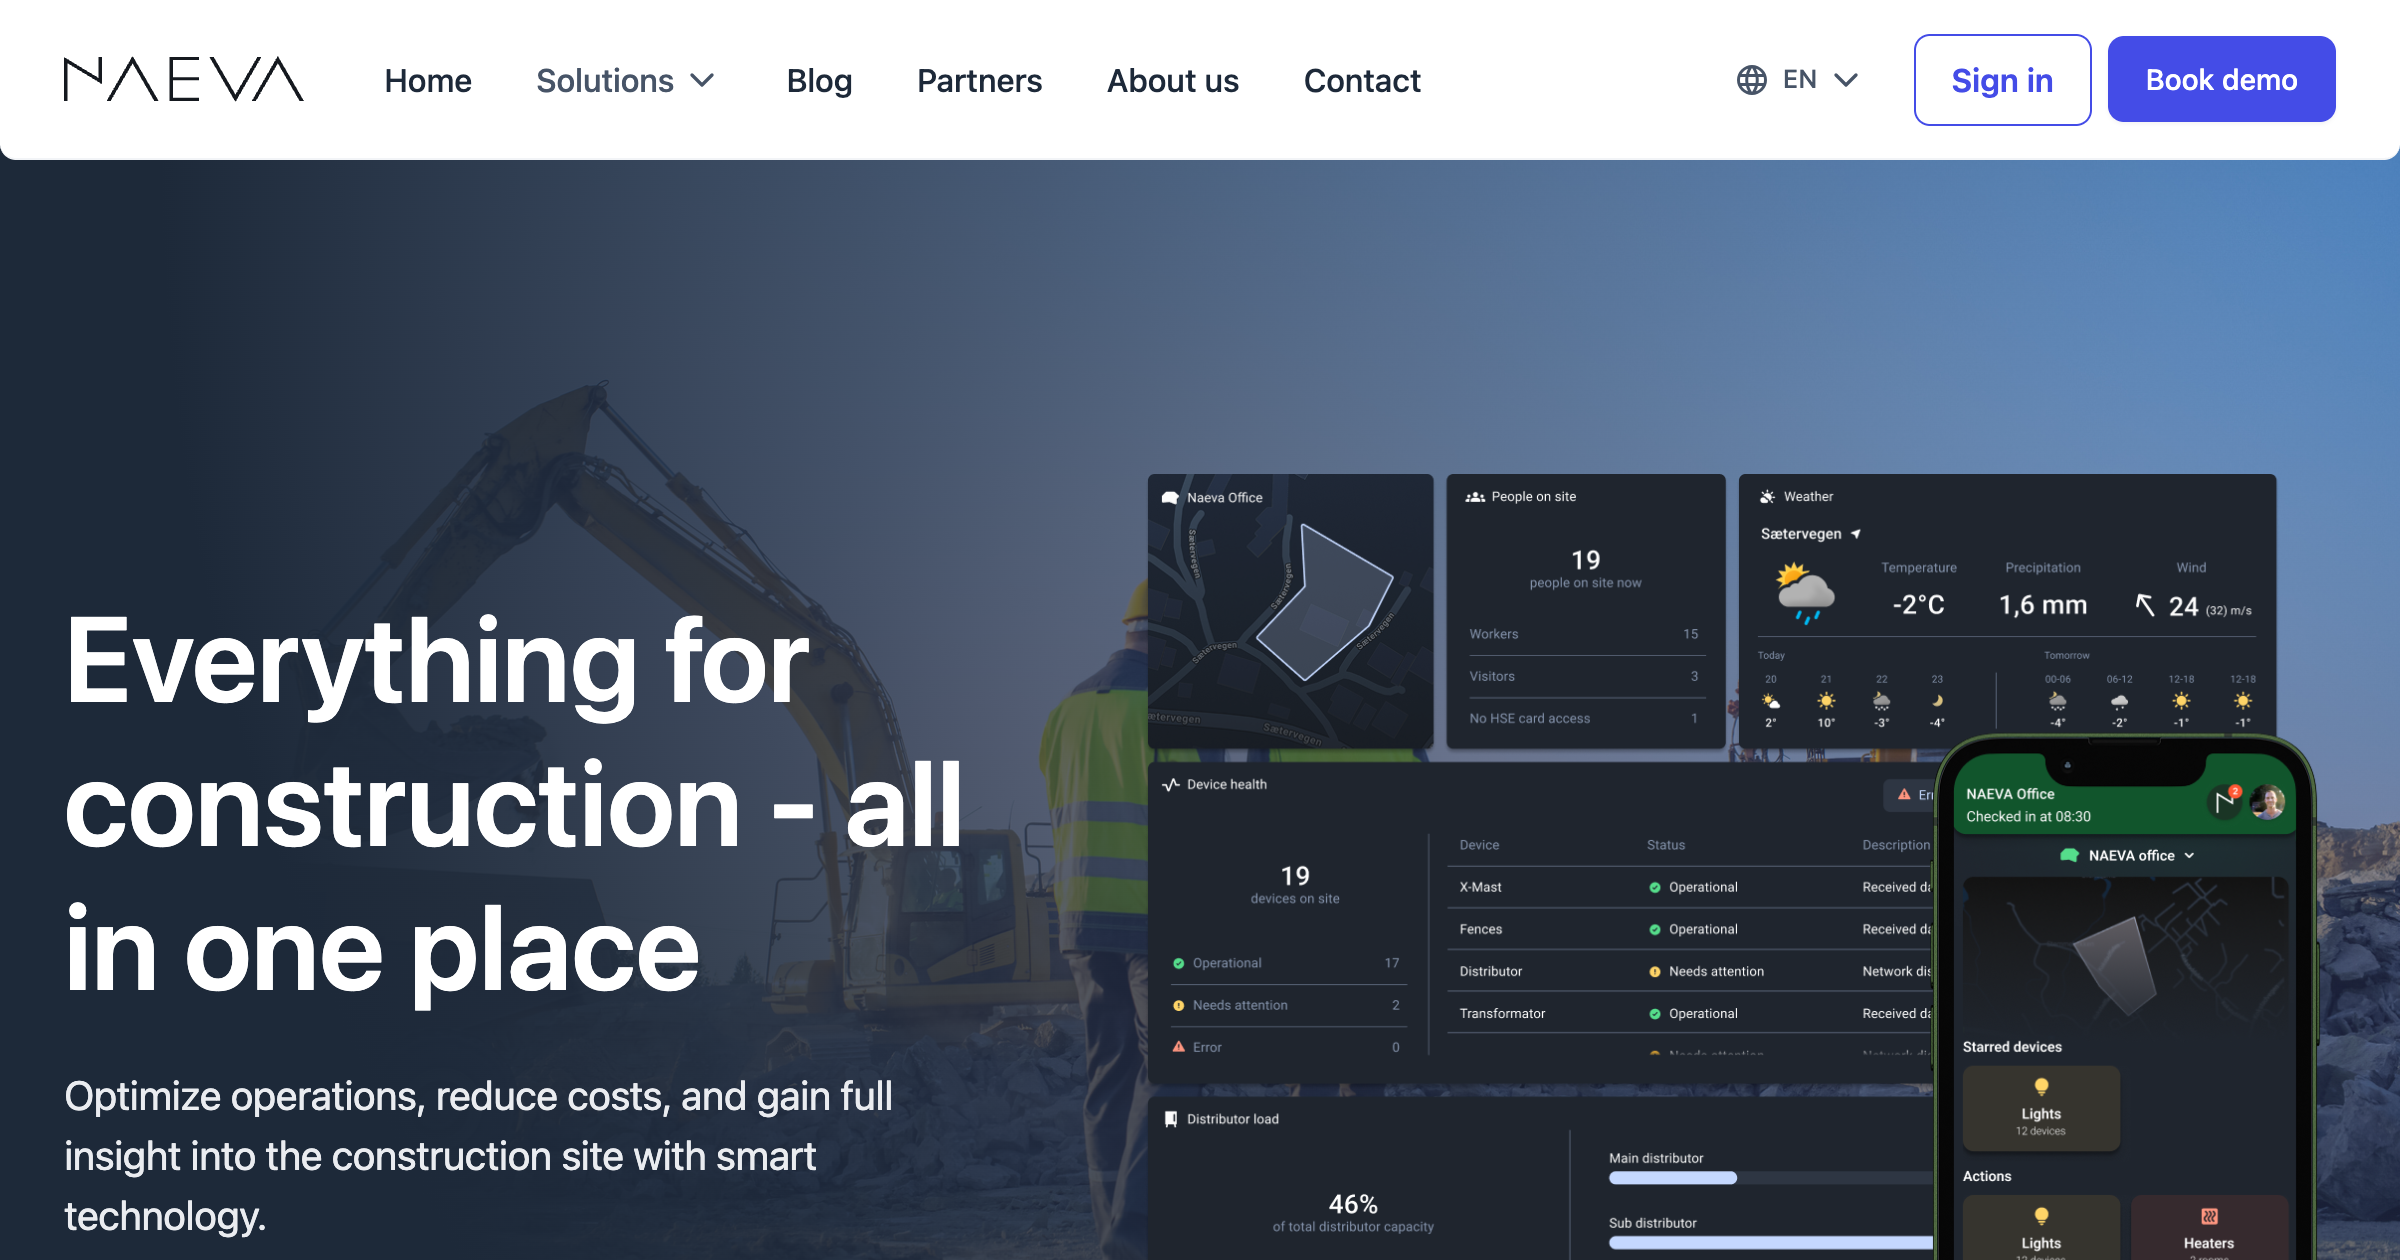
Task: Click the Device health pulse icon
Action: [x=1171, y=785]
